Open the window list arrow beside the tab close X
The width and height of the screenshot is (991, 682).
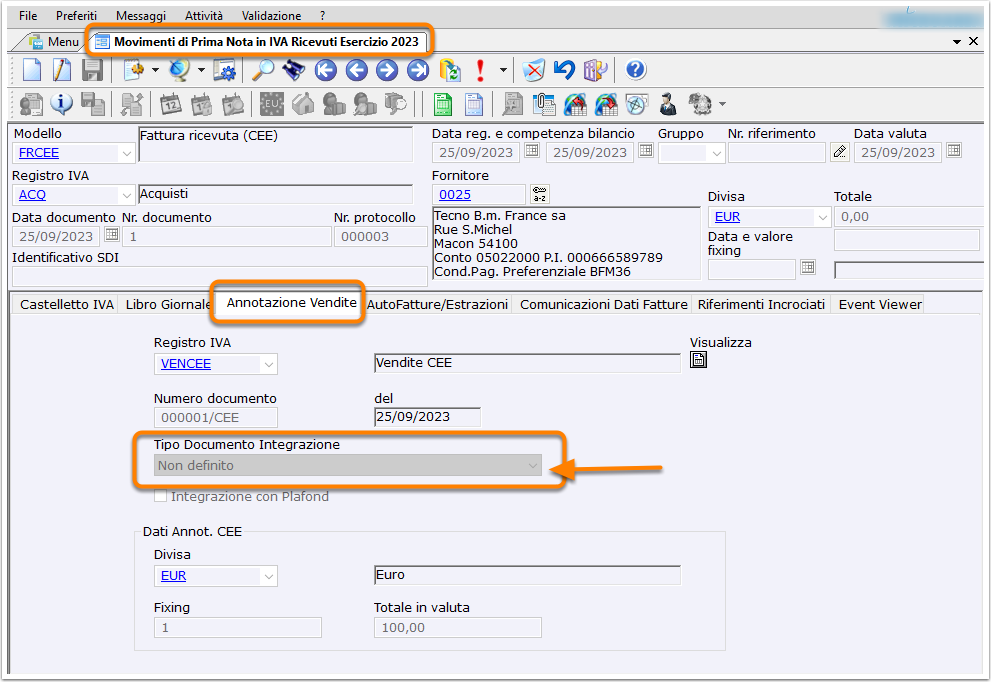point(957,42)
